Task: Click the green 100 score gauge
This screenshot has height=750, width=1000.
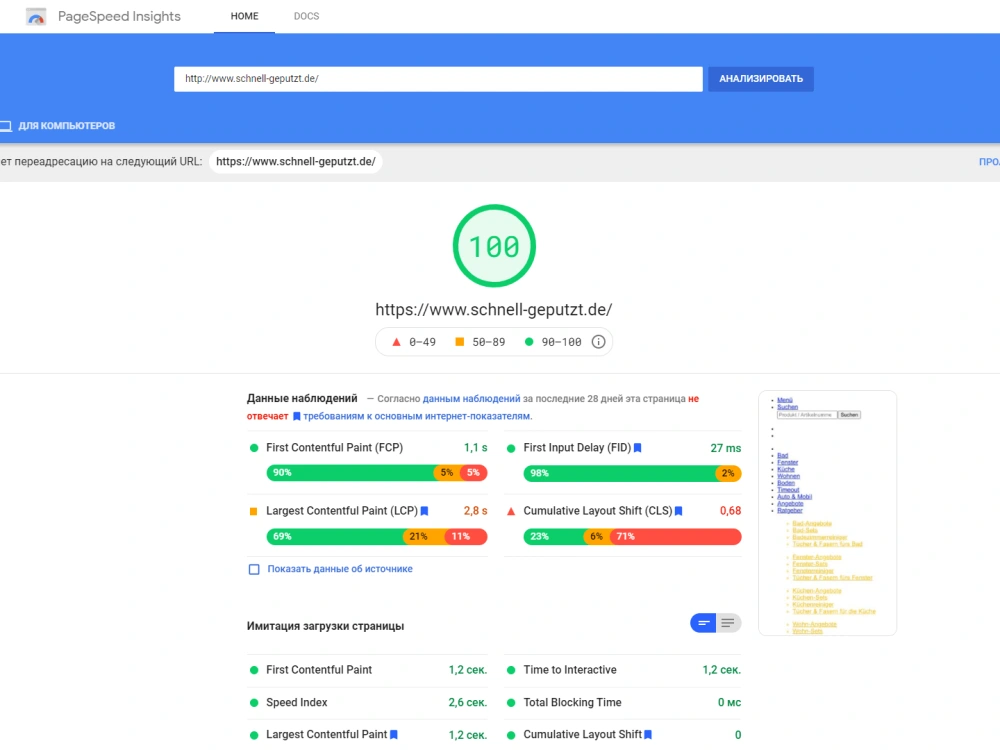Action: click(494, 246)
